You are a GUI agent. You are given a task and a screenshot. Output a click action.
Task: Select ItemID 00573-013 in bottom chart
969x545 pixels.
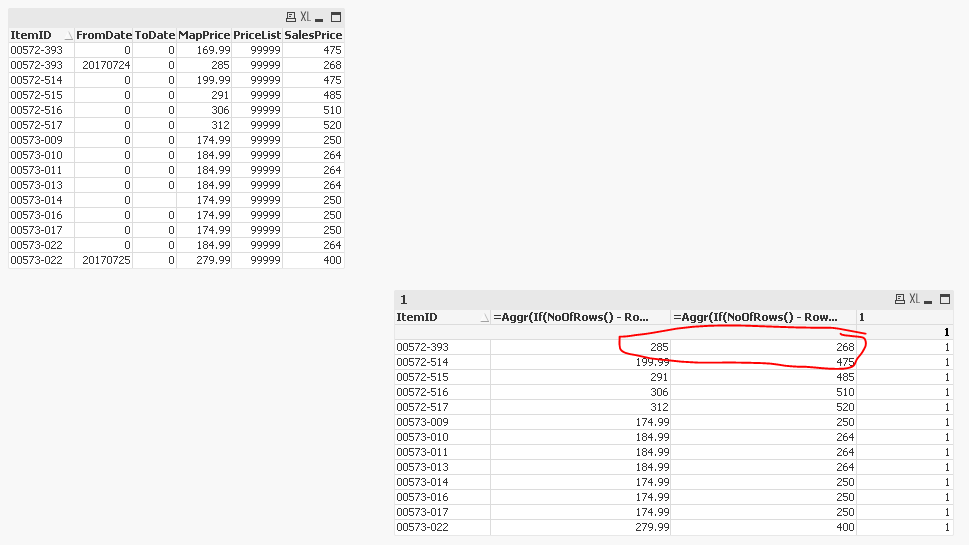pos(442,467)
